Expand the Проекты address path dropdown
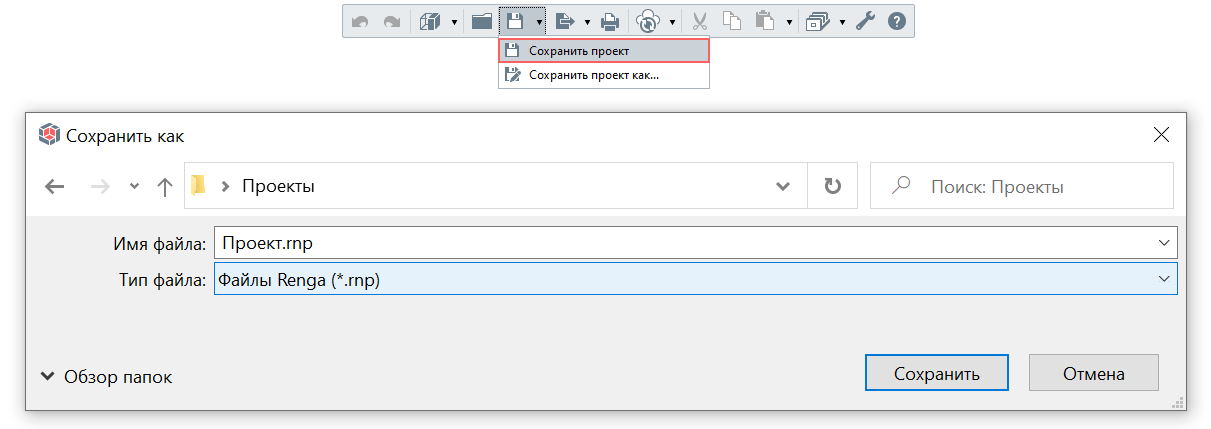 (783, 186)
